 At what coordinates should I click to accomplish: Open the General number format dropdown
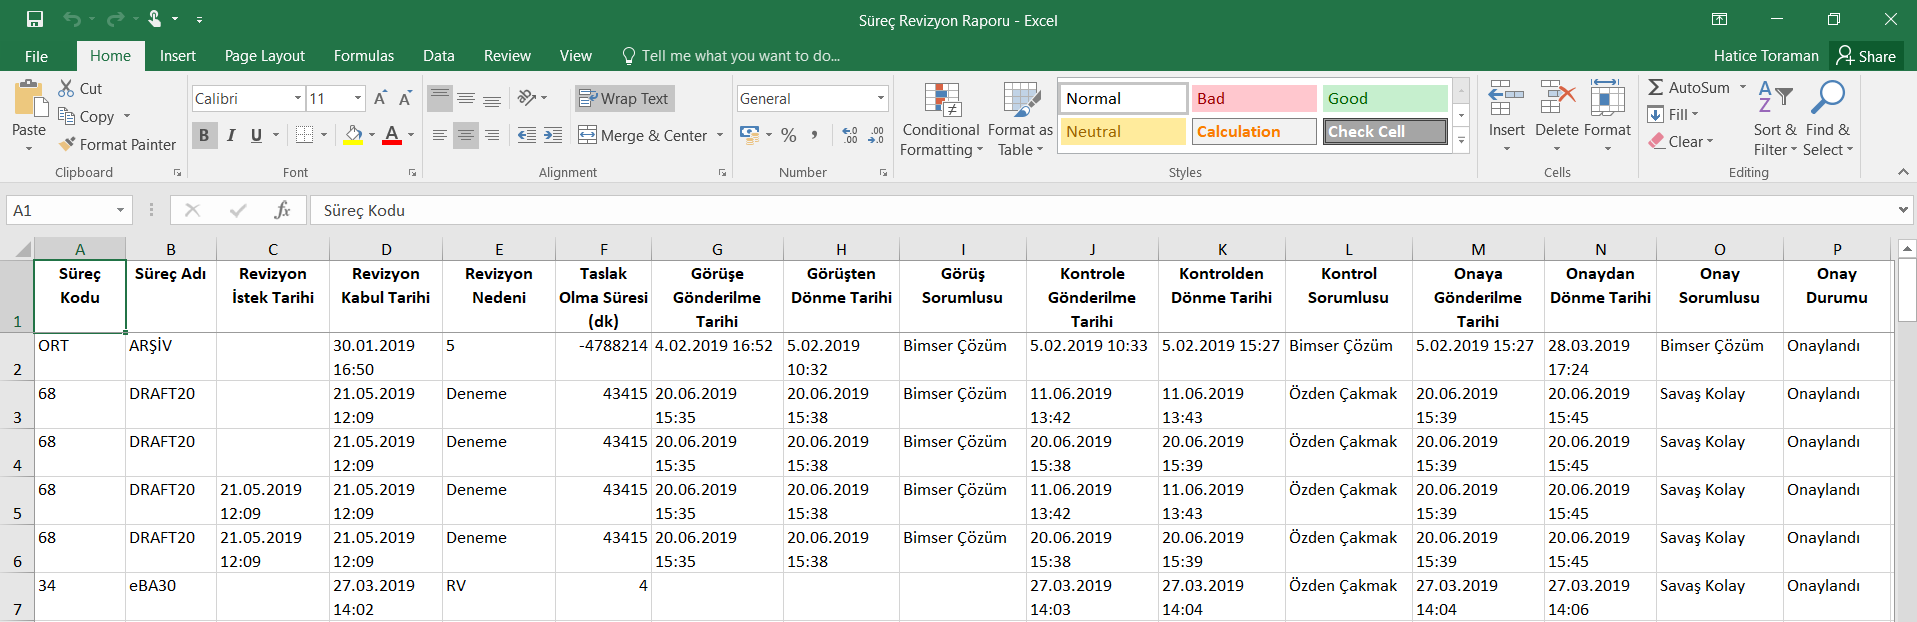(880, 98)
